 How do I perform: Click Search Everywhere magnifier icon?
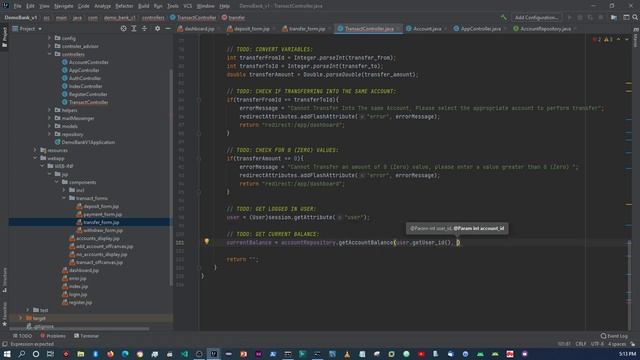[x=635, y=18]
